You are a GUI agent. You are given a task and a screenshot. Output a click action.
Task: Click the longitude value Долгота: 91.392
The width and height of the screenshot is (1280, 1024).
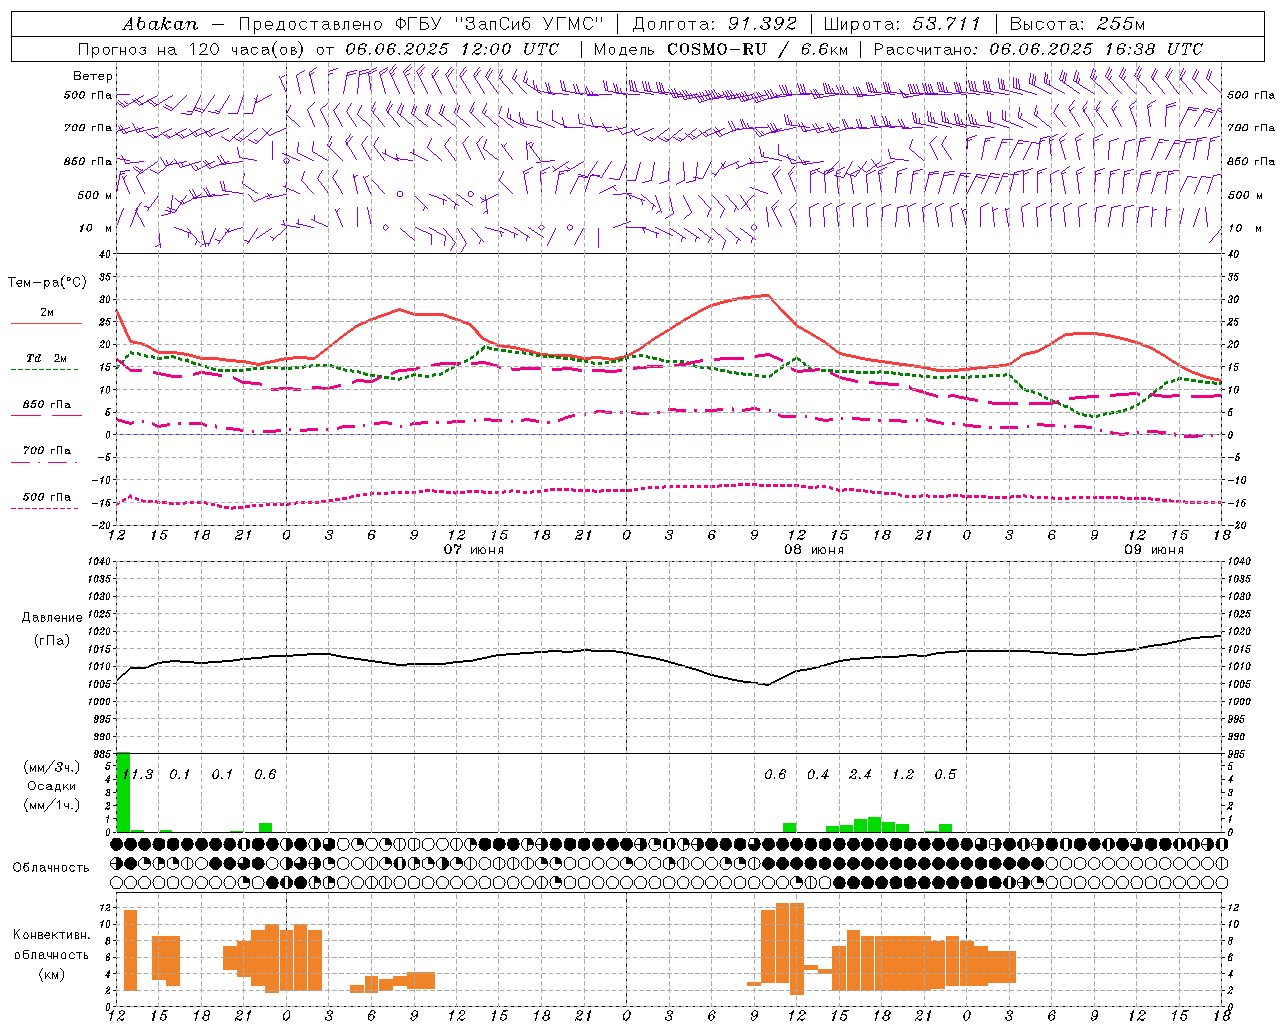pyautogui.click(x=715, y=24)
